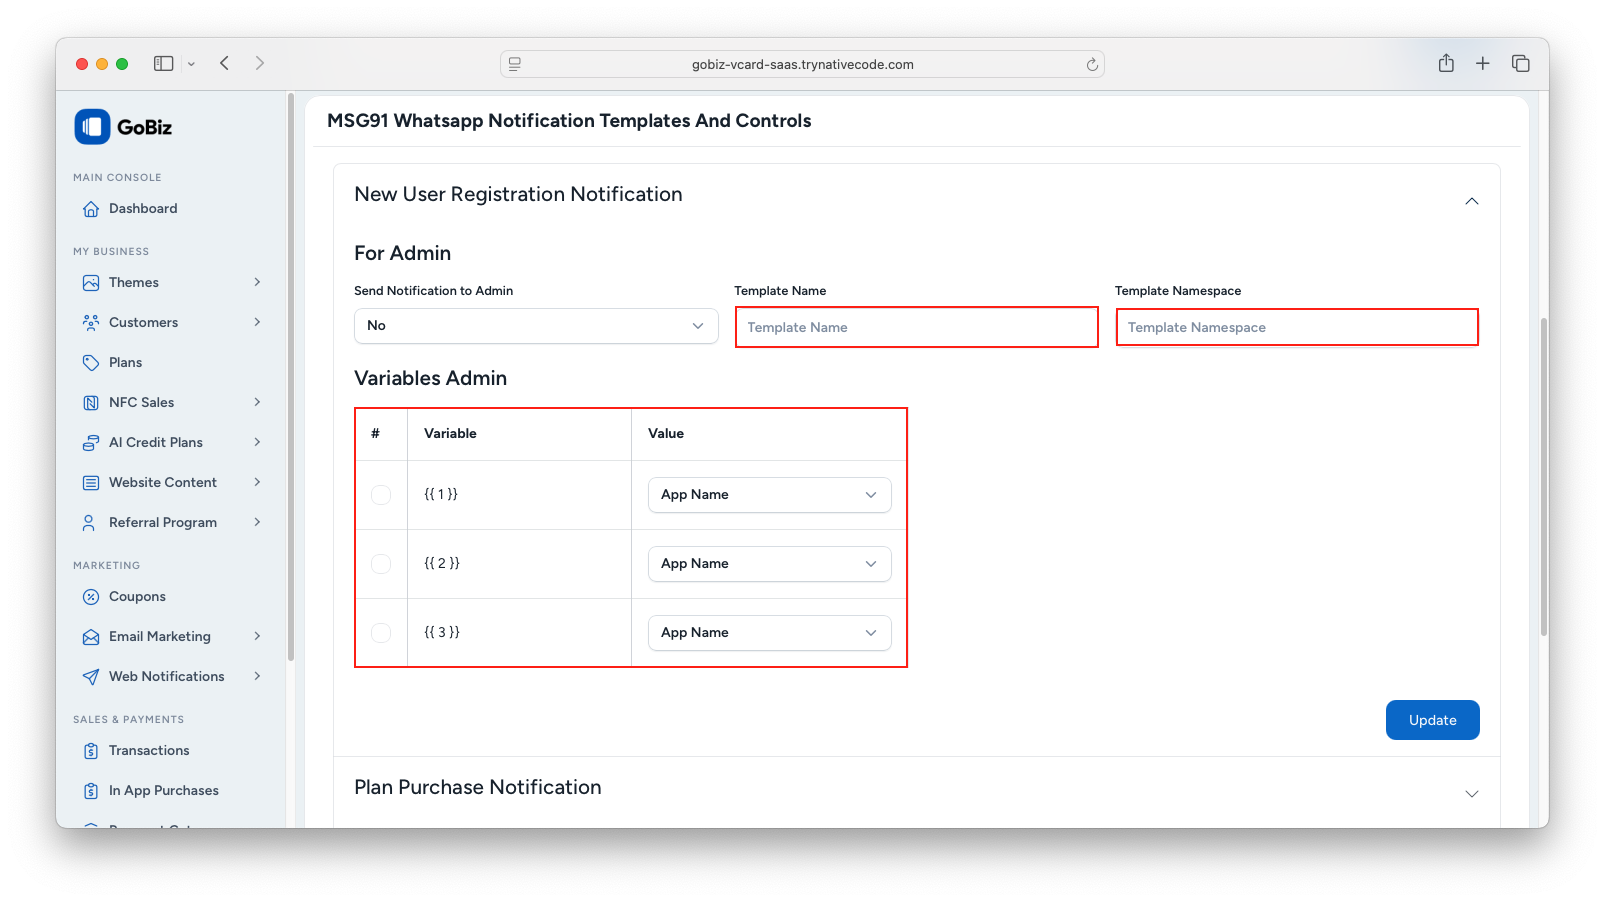This screenshot has width=1605, height=902.
Task: Go to Plans in the sidebar
Action: point(125,363)
